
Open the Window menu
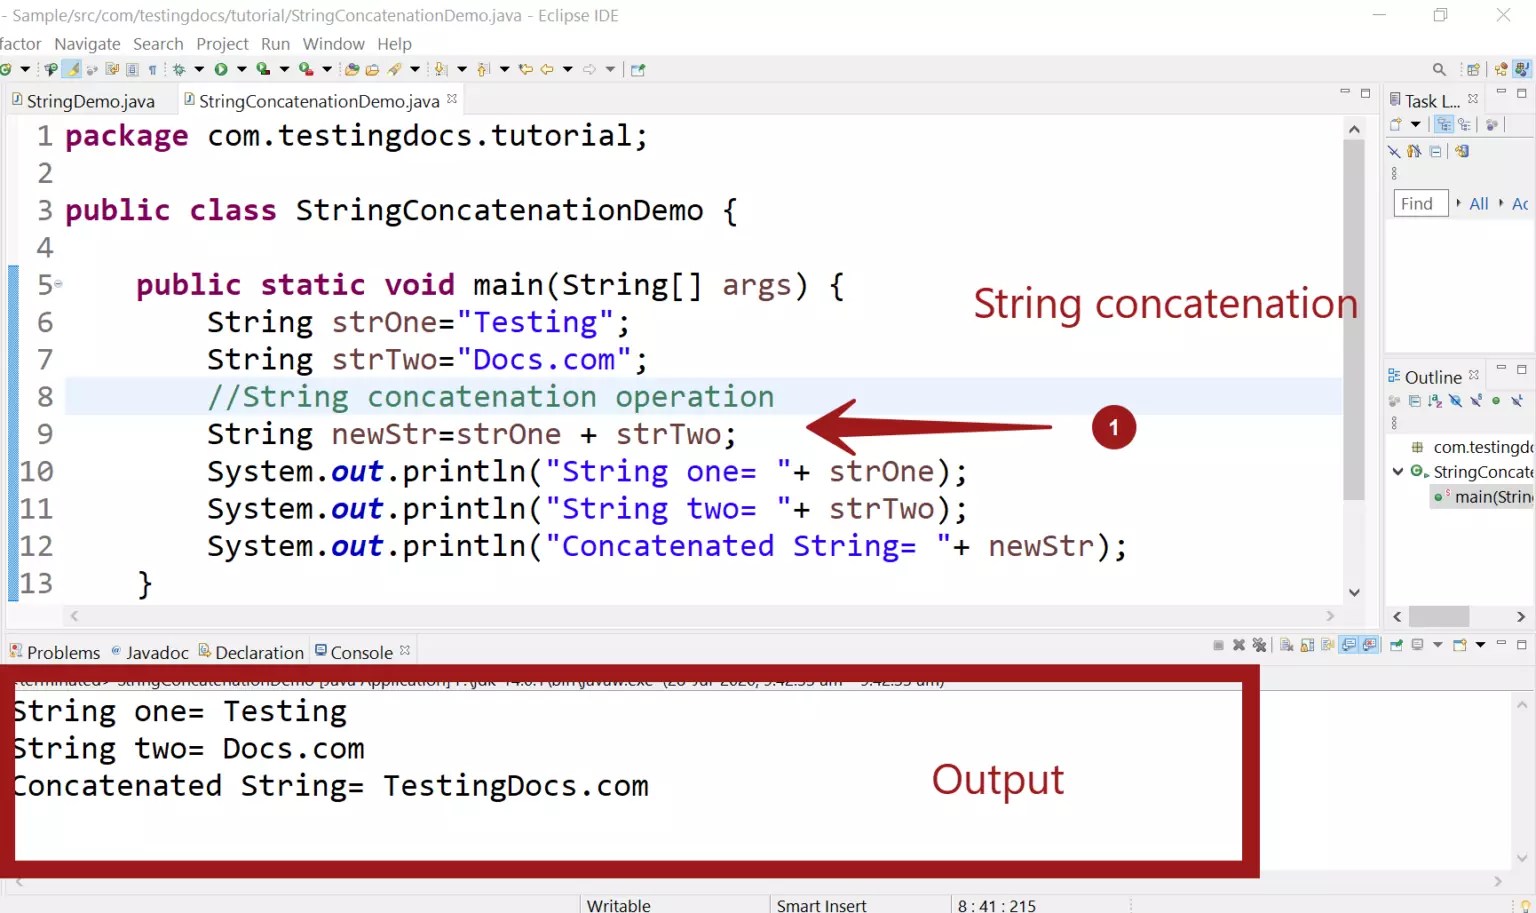[x=333, y=44]
